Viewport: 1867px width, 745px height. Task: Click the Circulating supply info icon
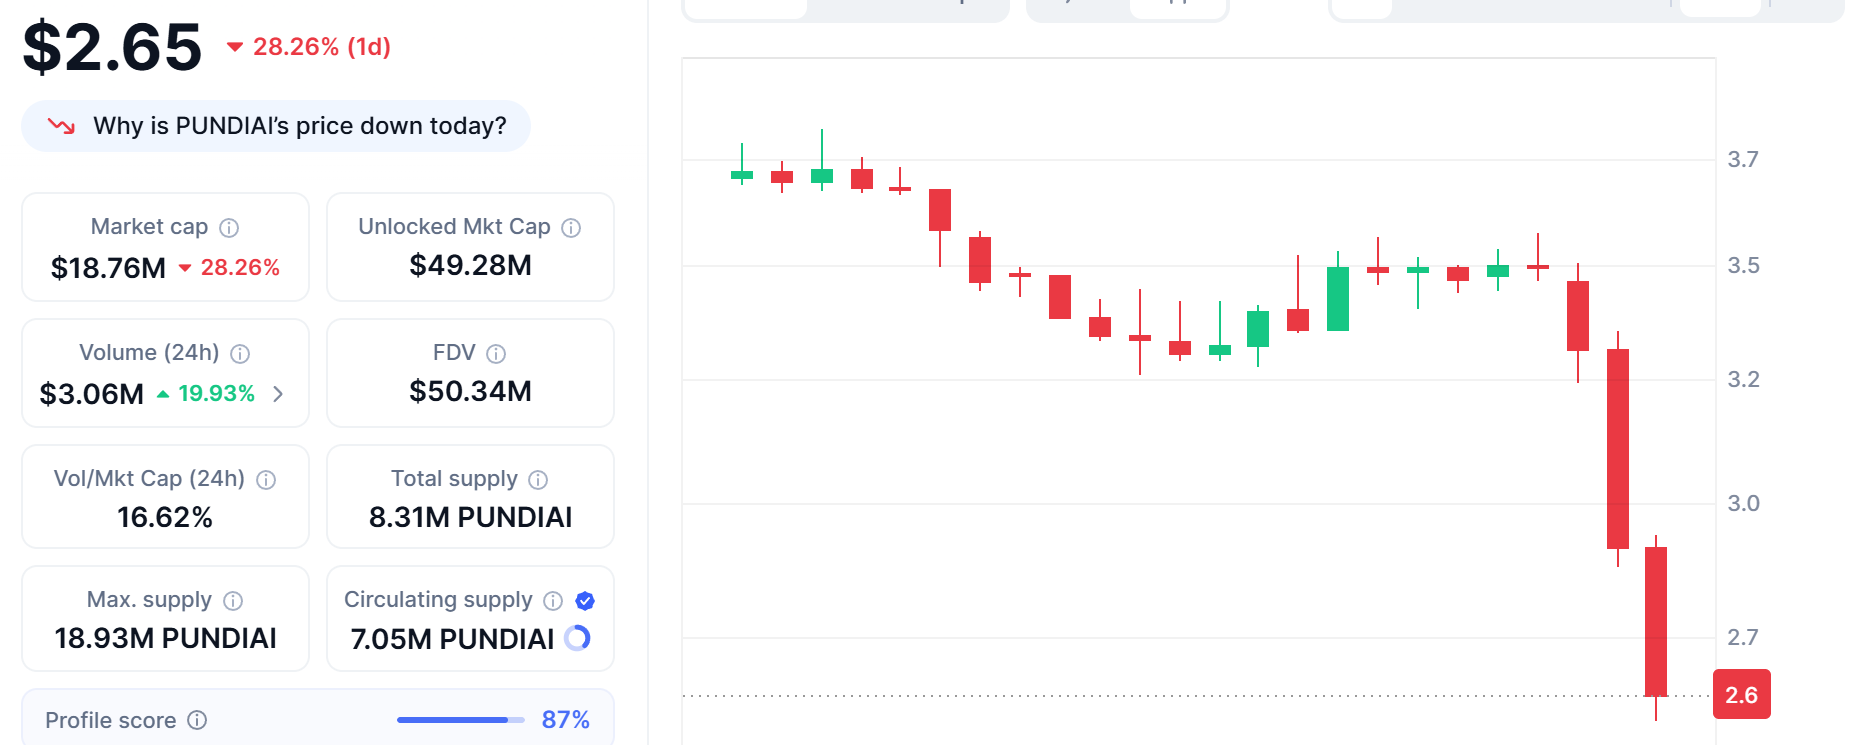pos(553,601)
